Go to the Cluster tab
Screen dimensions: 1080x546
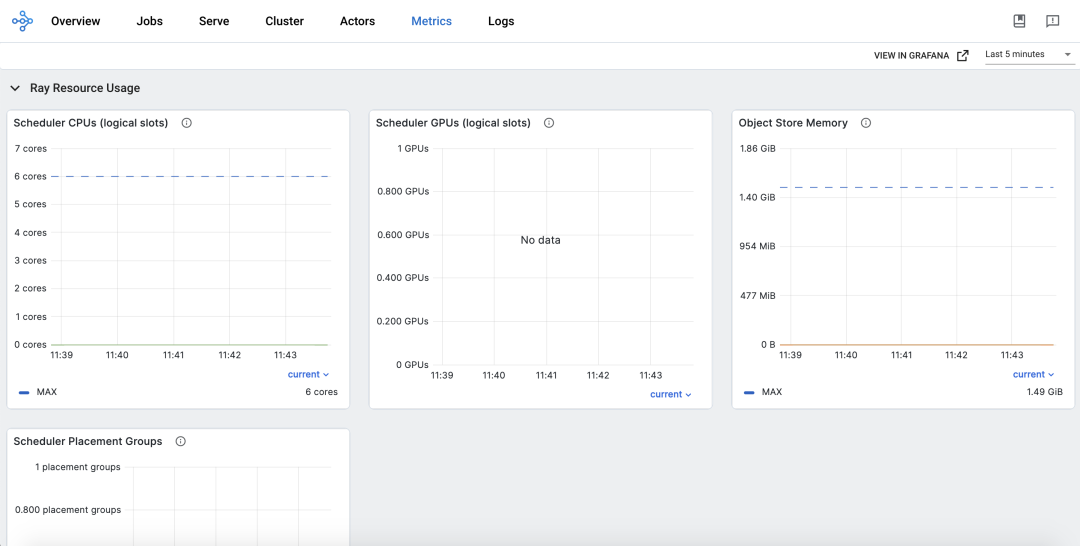(x=284, y=21)
